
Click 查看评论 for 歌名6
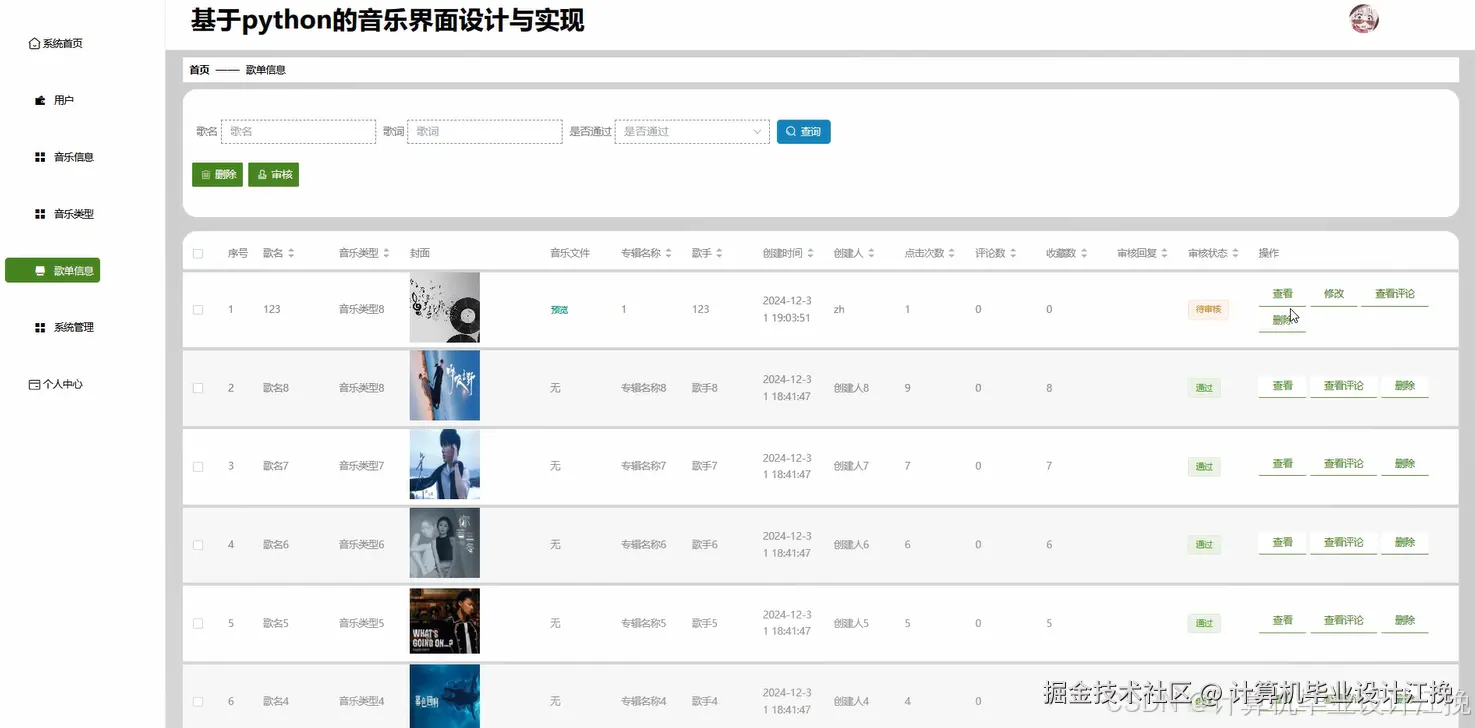pos(1343,543)
